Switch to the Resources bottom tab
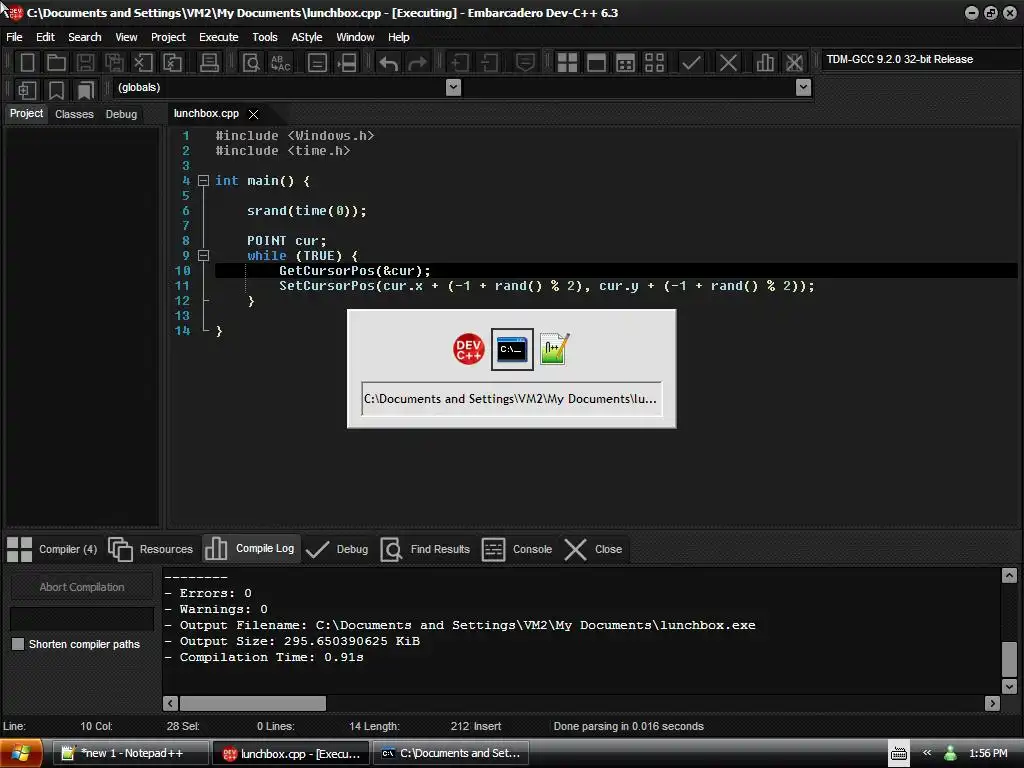This screenshot has height=768, width=1024. click(151, 549)
